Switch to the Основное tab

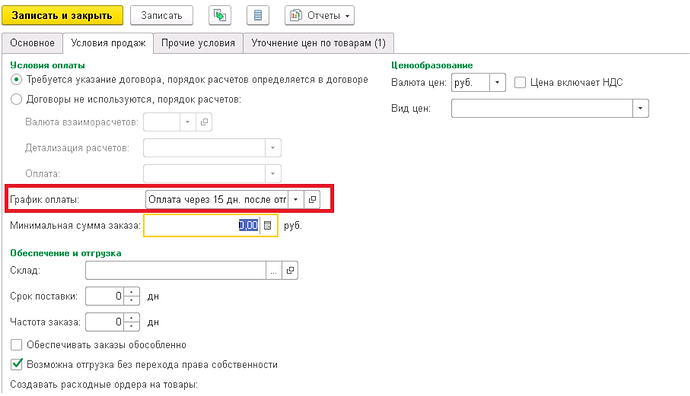(32, 43)
